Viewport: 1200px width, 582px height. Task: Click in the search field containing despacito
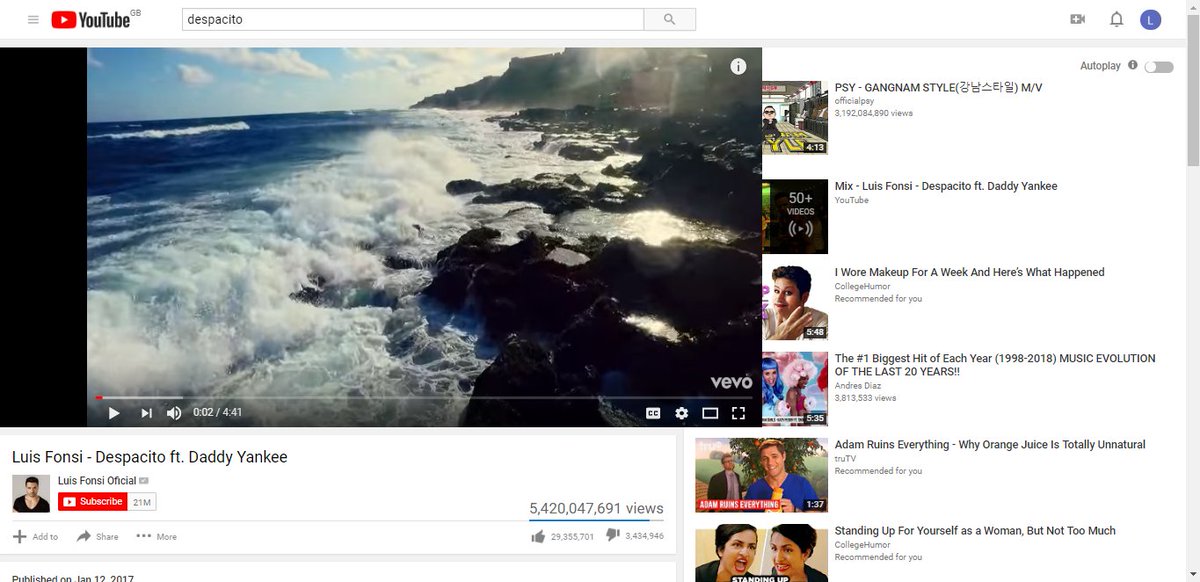412,19
